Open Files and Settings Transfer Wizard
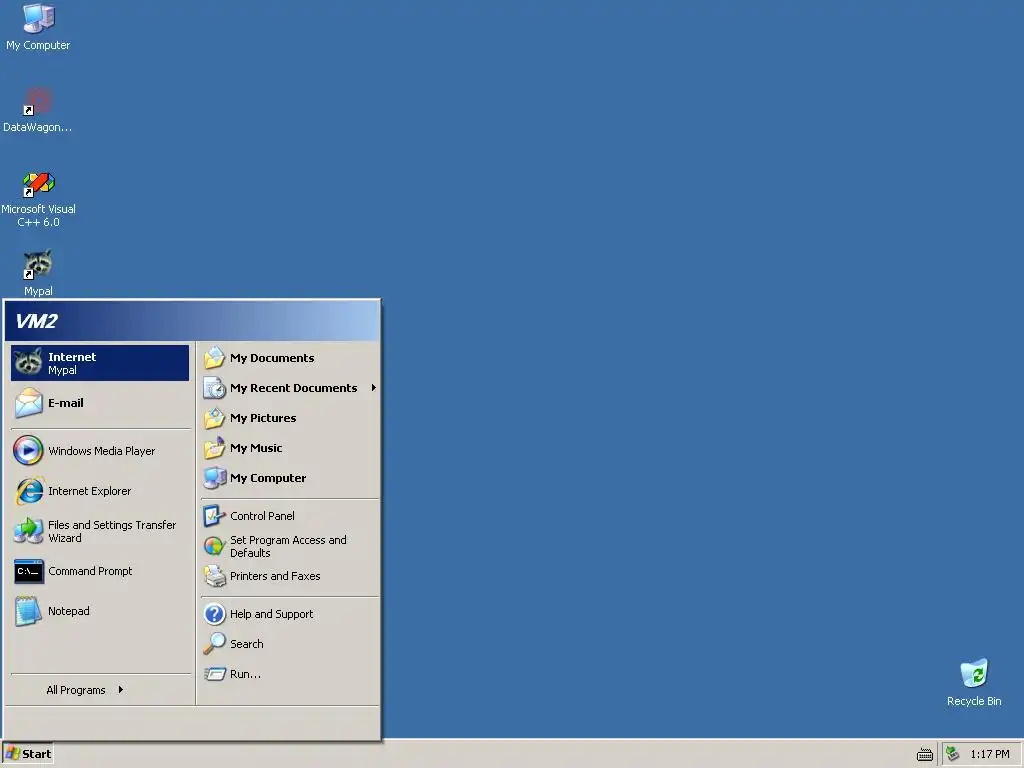The width and height of the screenshot is (1024, 768). 100,531
